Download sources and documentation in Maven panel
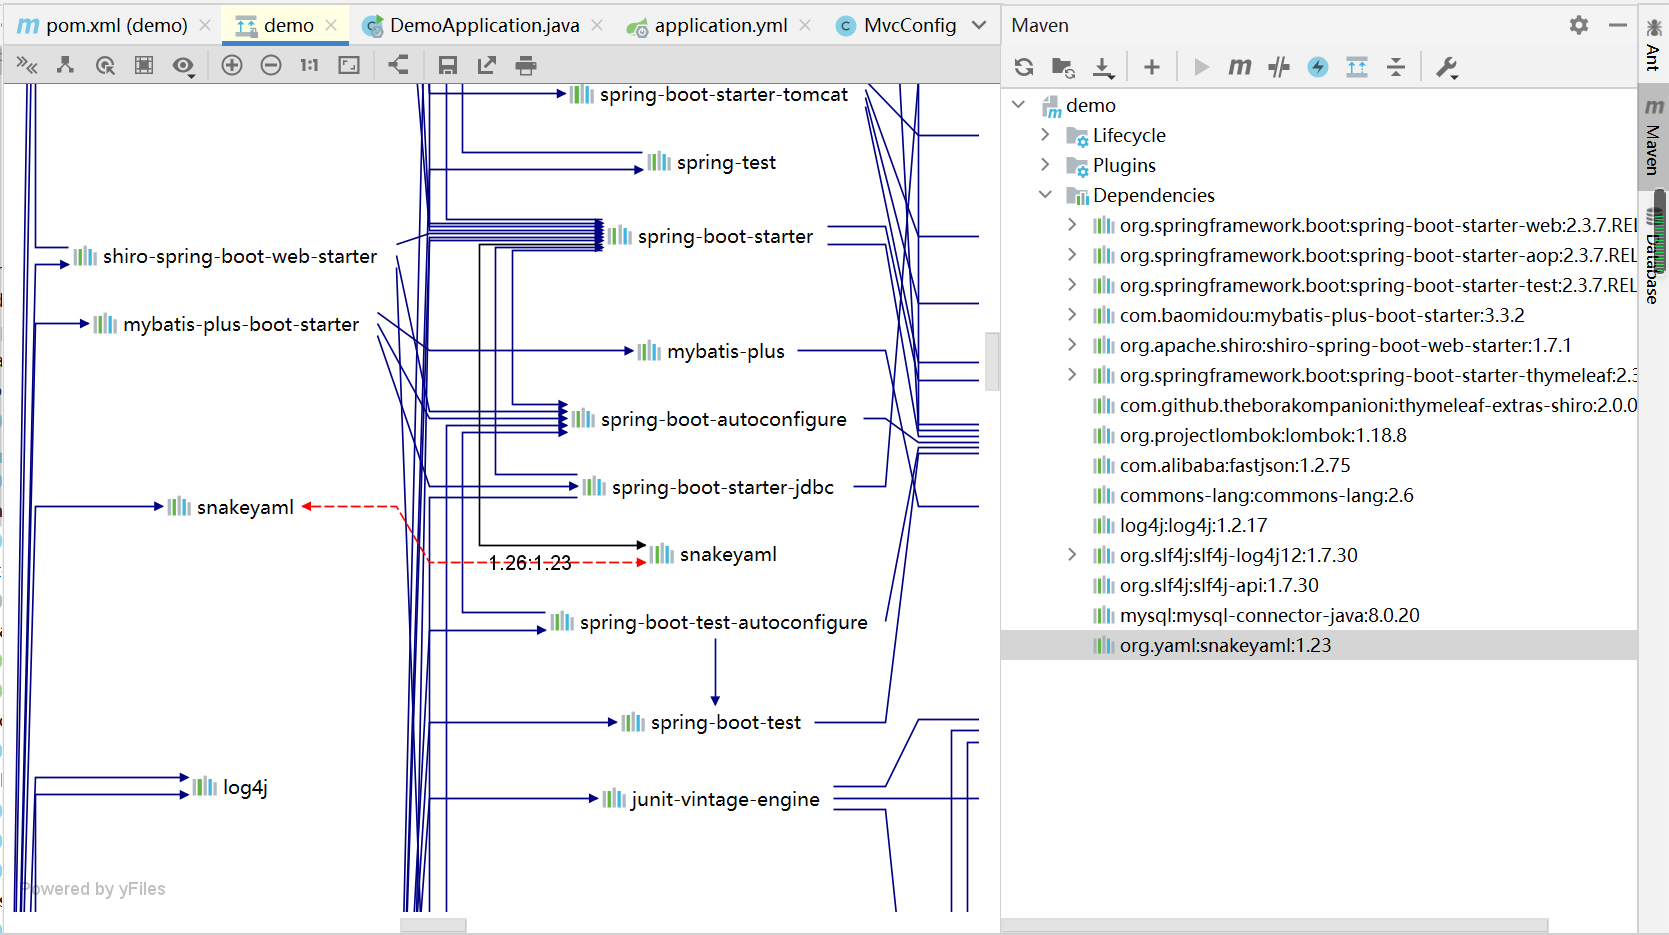This screenshot has height=935, width=1669. 1103,67
